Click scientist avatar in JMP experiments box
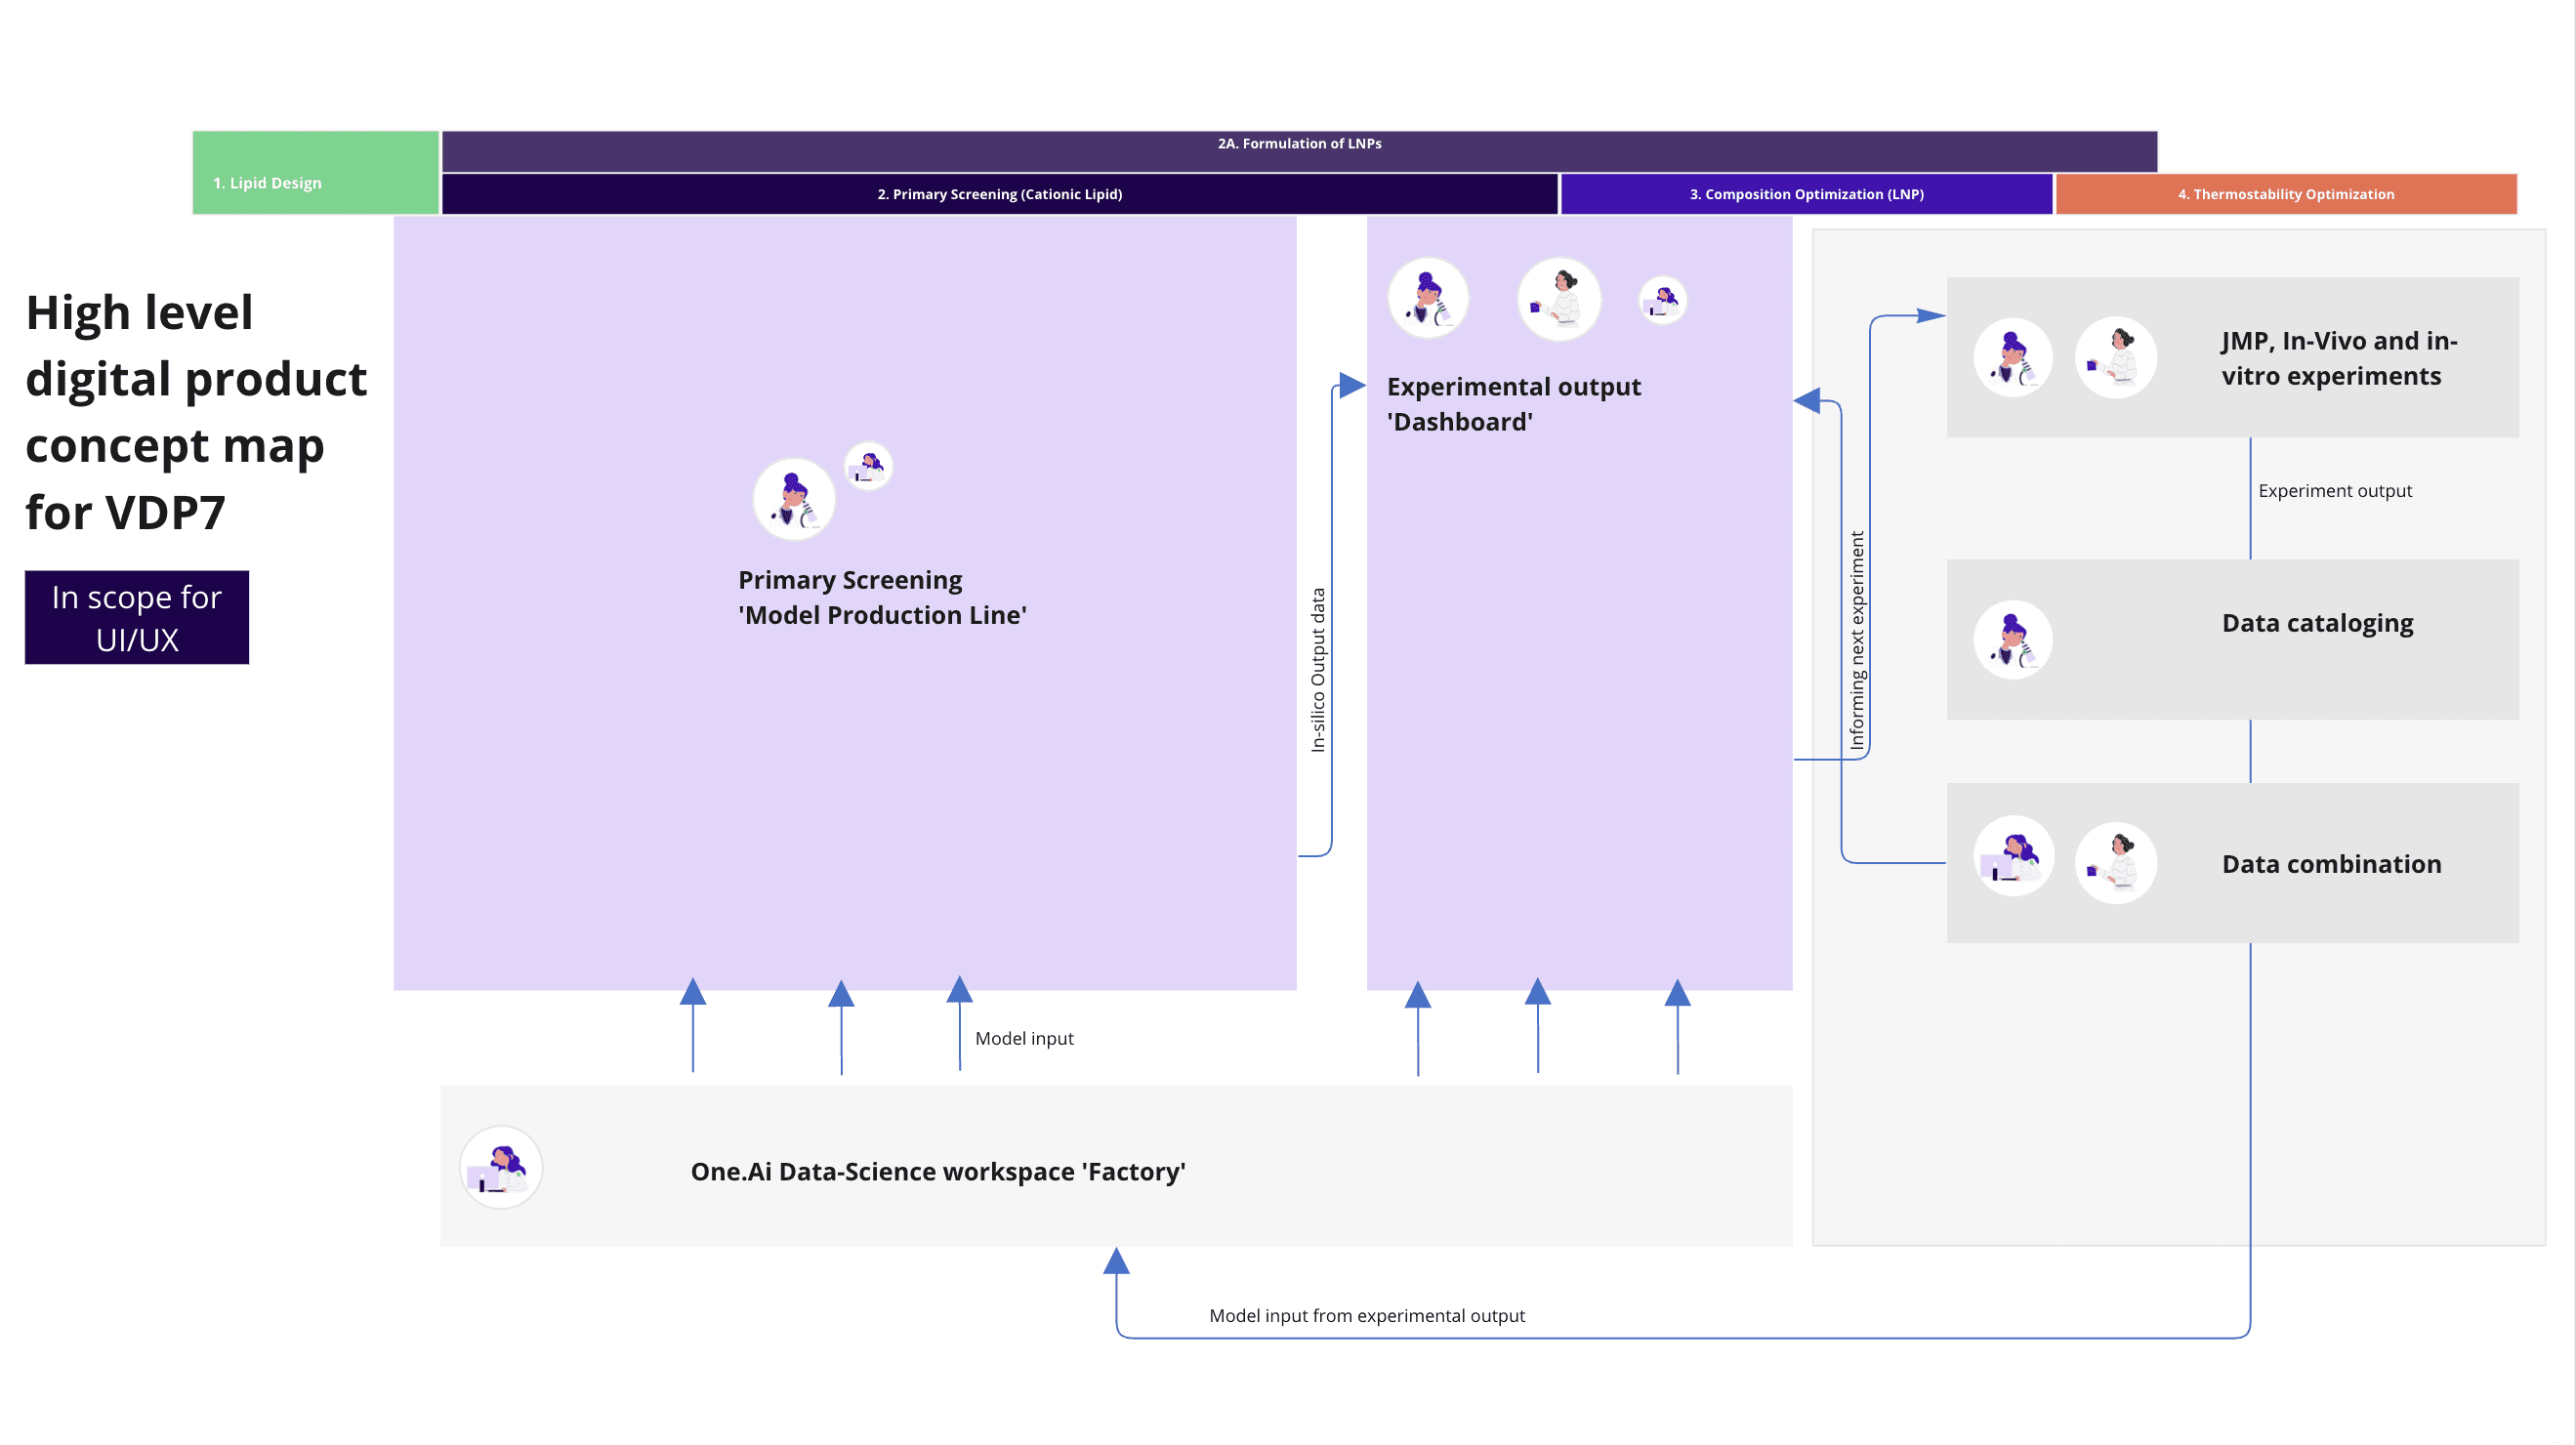The width and height of the screenshot is (2576, 1445). (2013, 358)
